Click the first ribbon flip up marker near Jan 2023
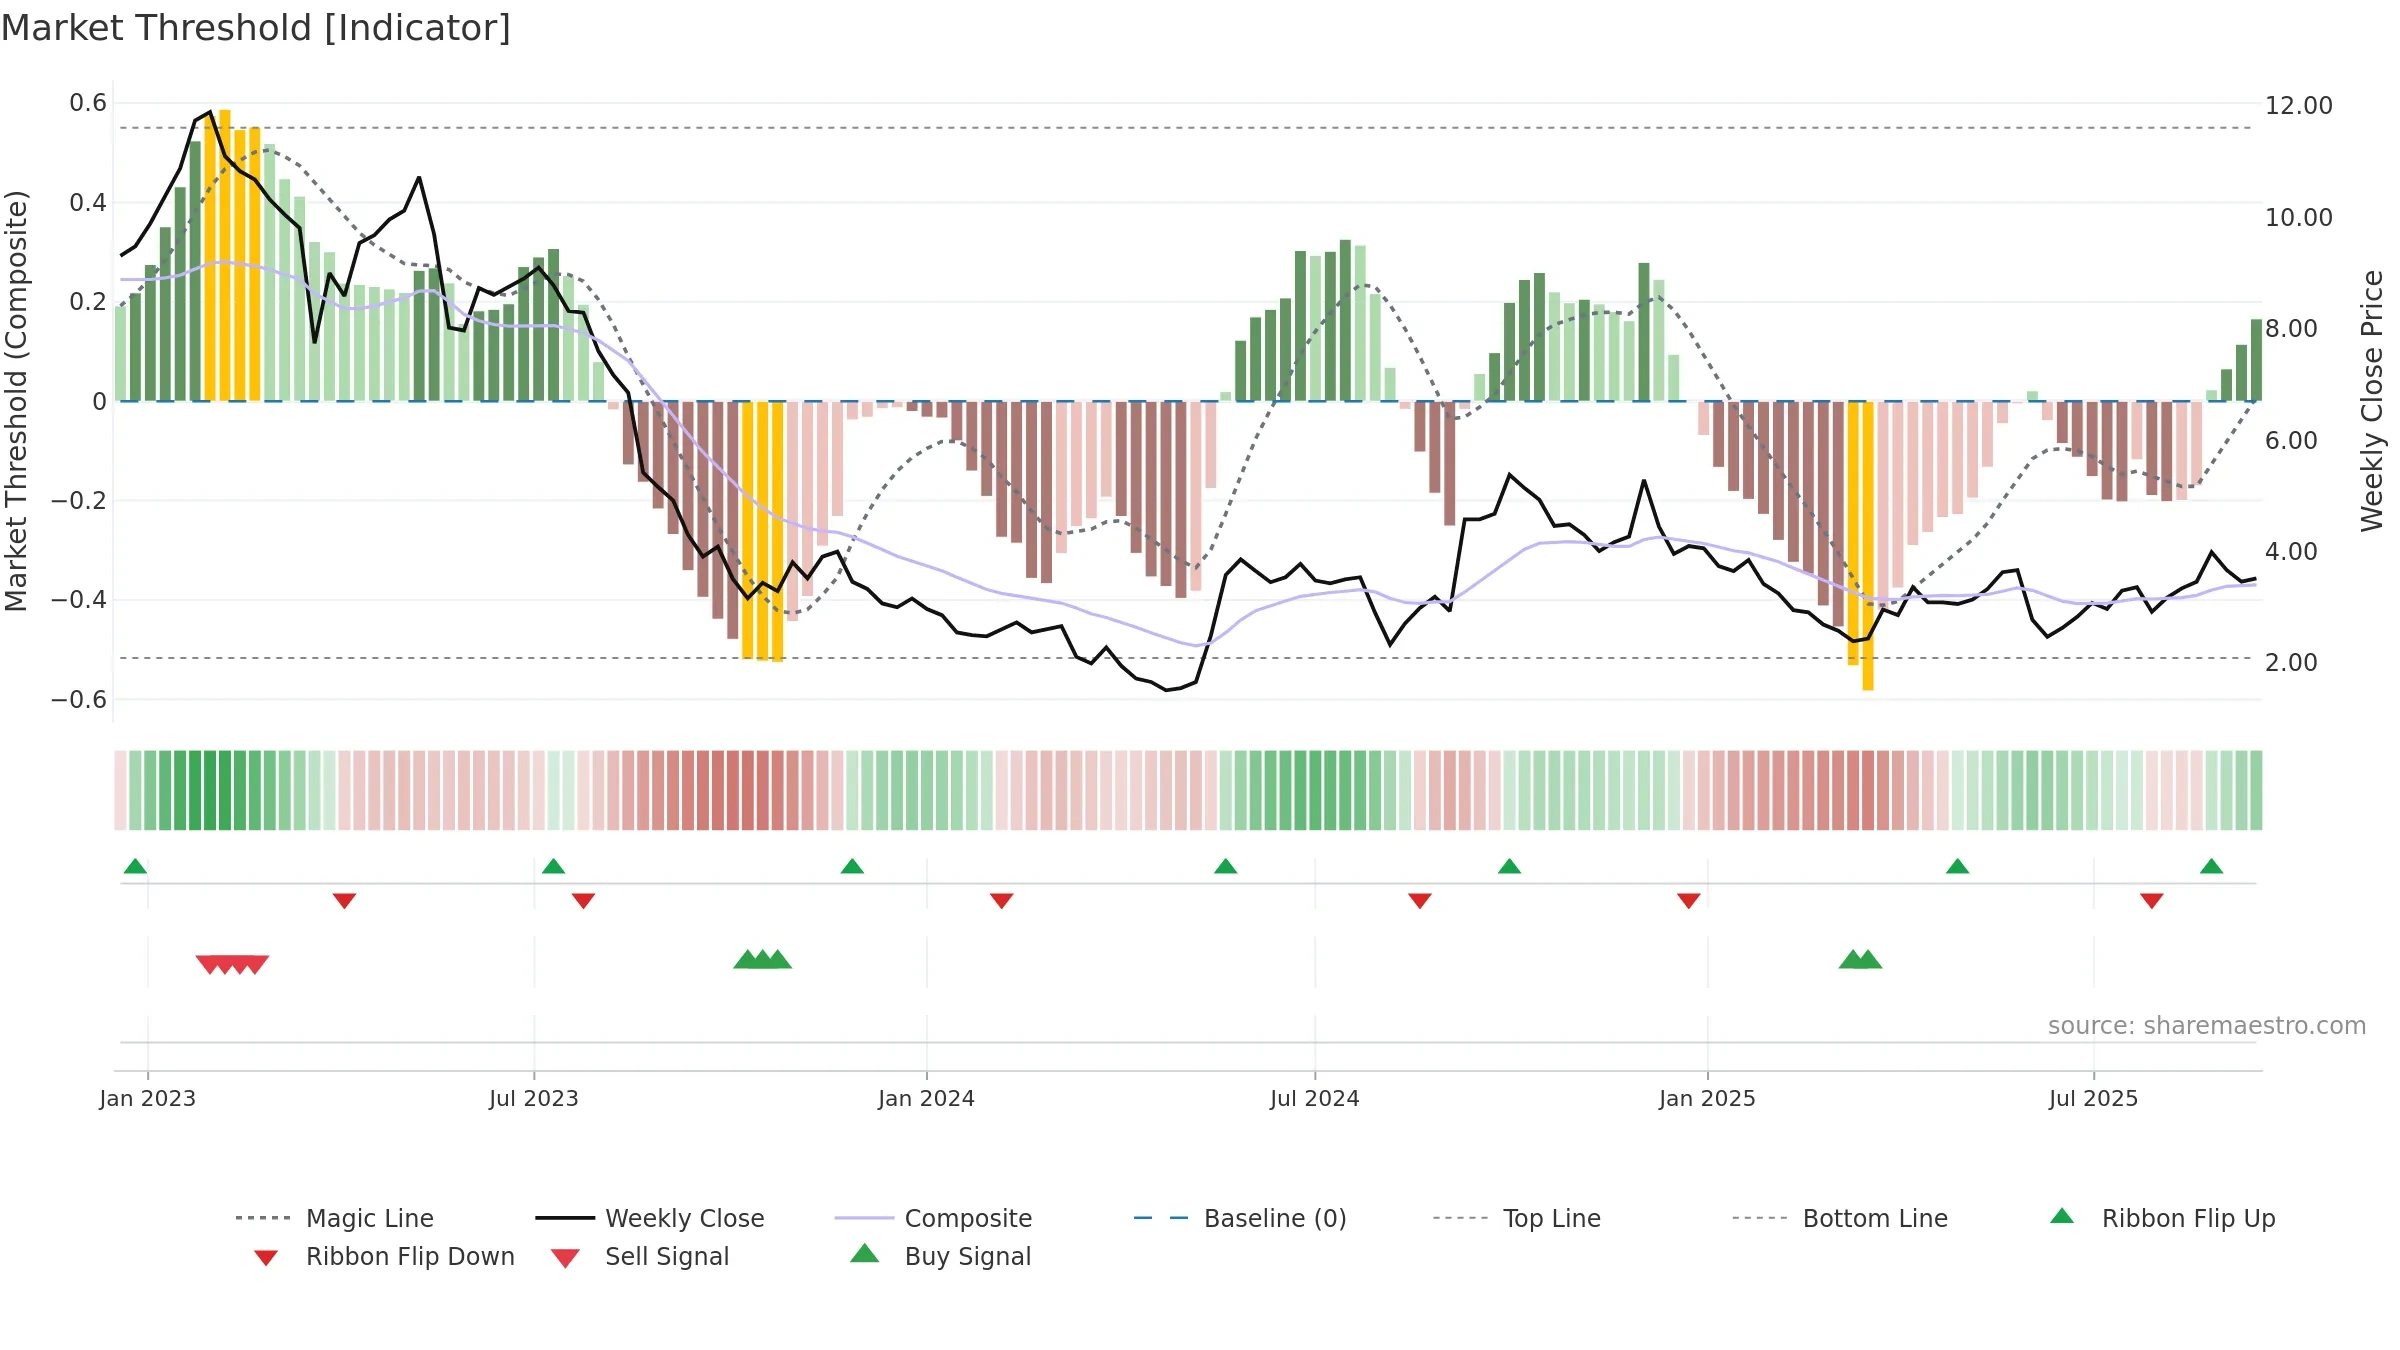This screenshot has height=1350, width=2400. click(x=135, y=866)
